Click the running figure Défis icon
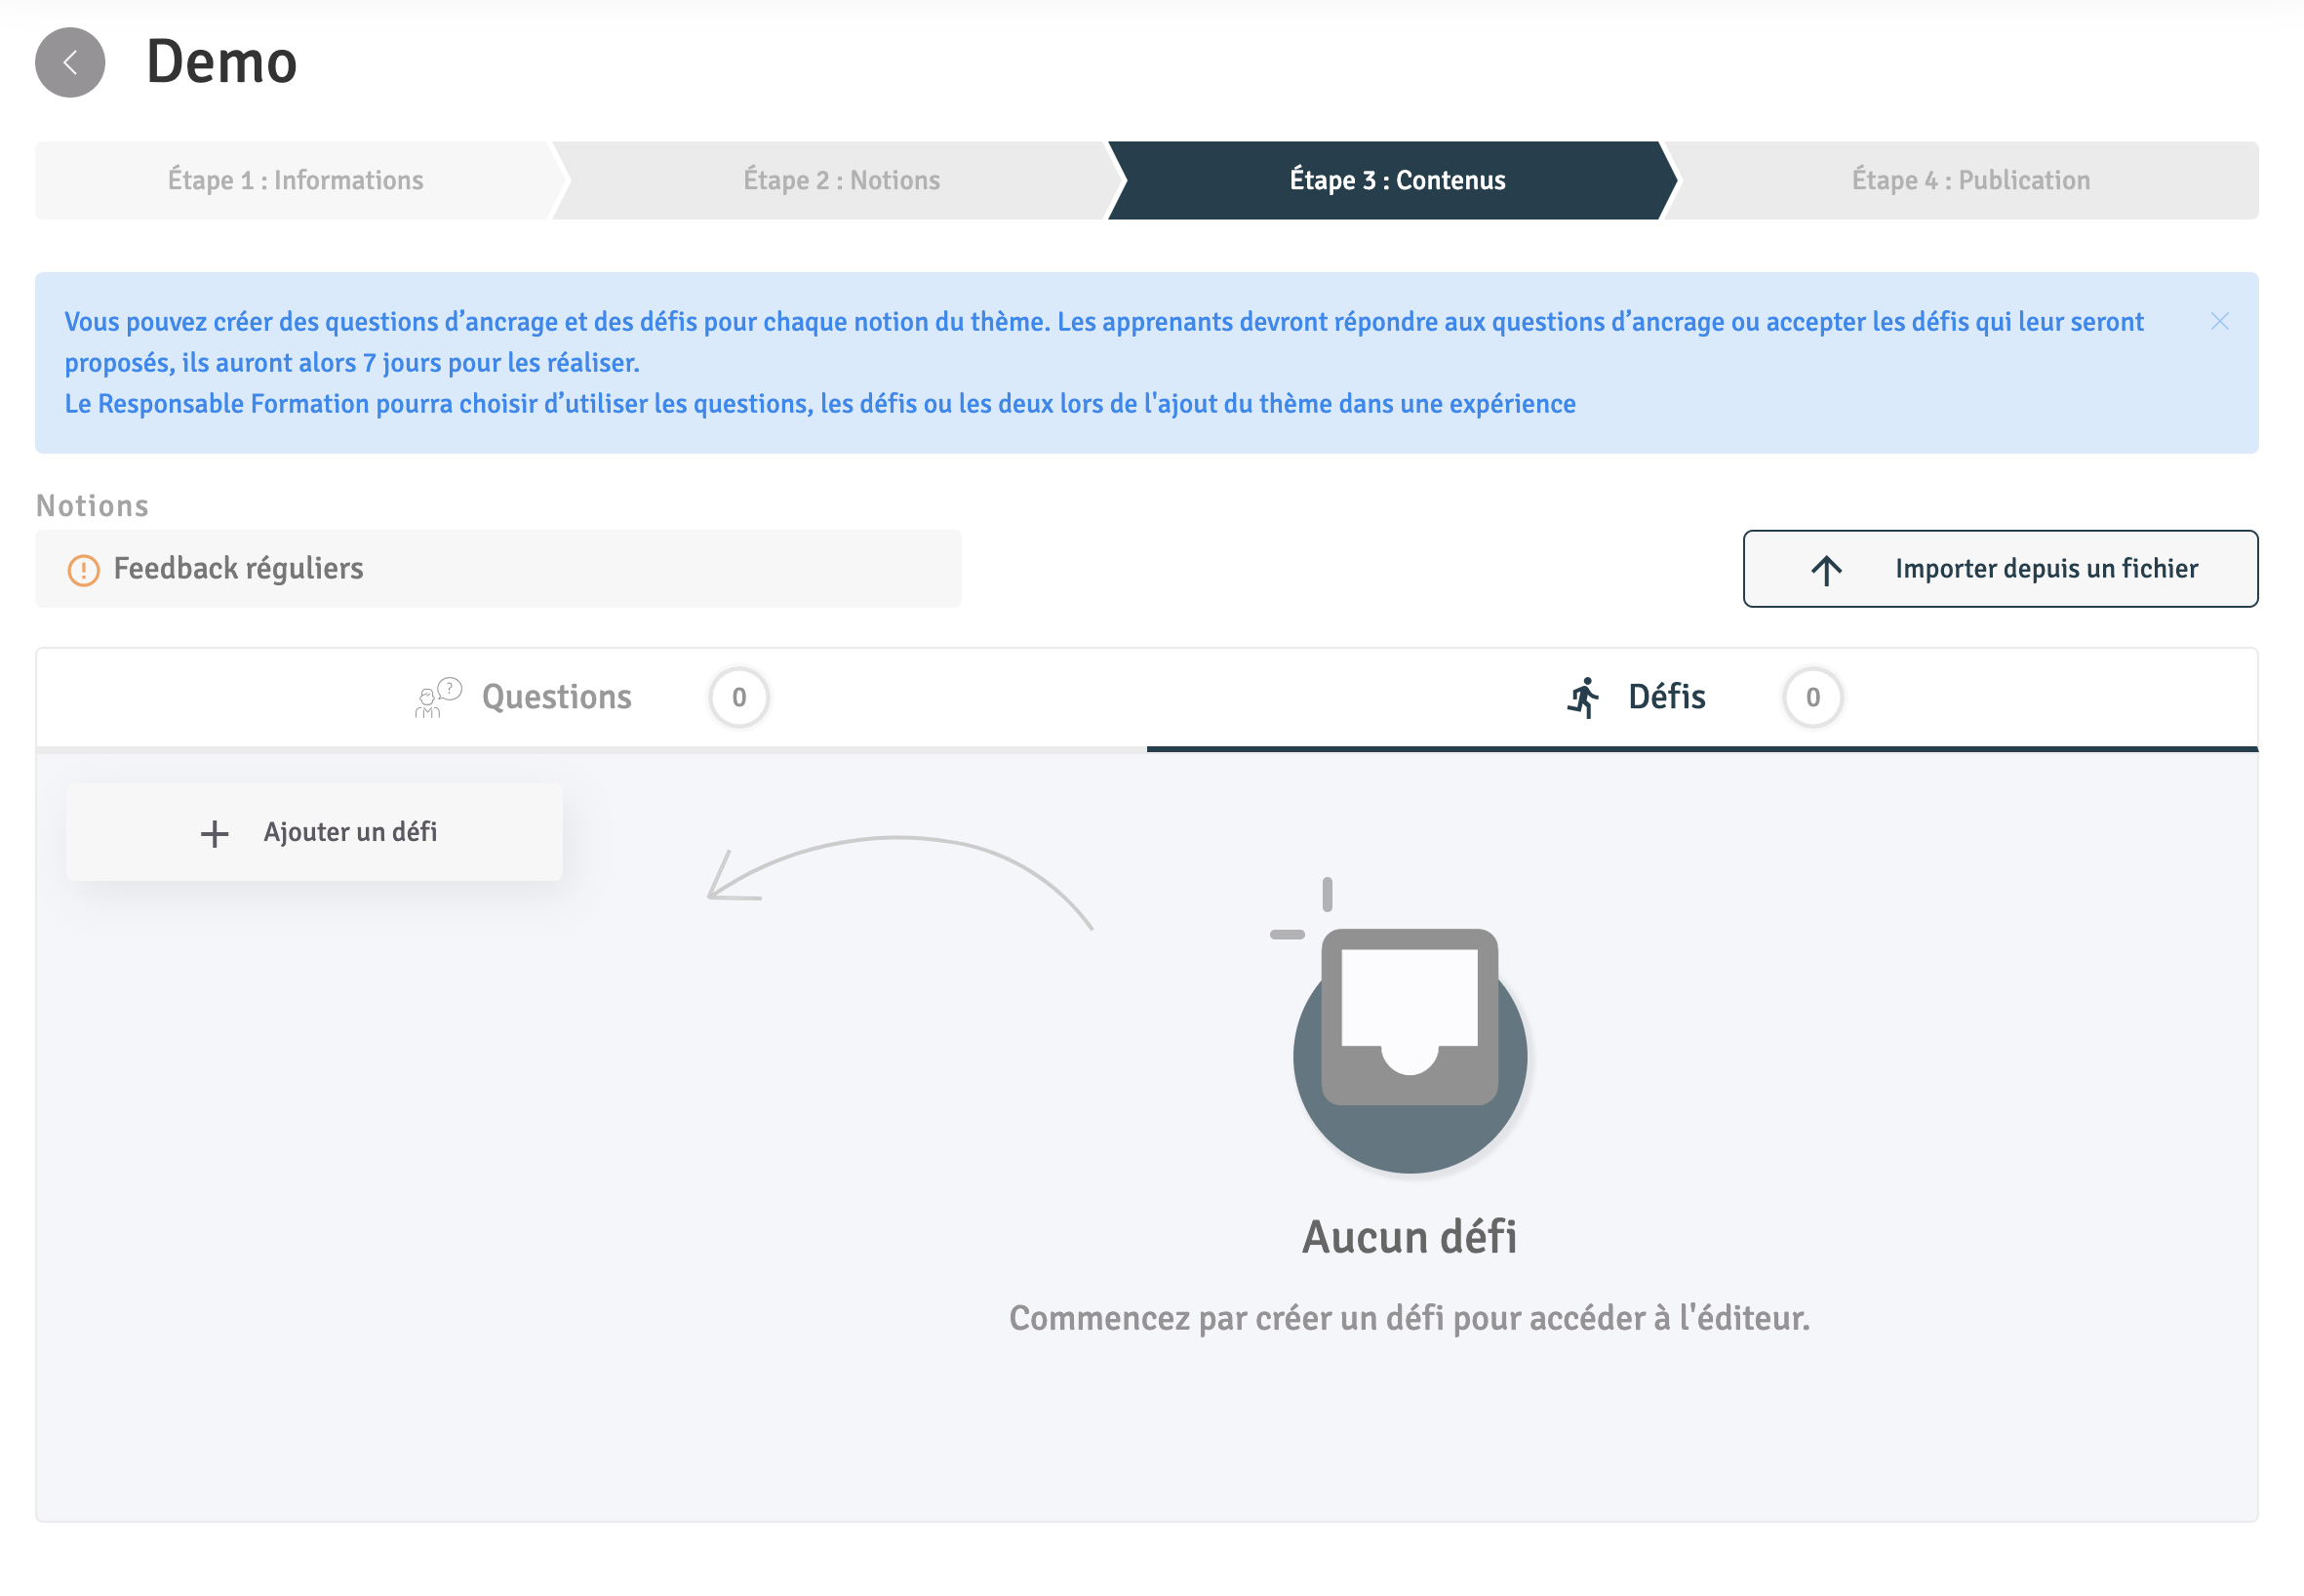The height and width of the screenshot is (1596, 2304). [1583, 697]
